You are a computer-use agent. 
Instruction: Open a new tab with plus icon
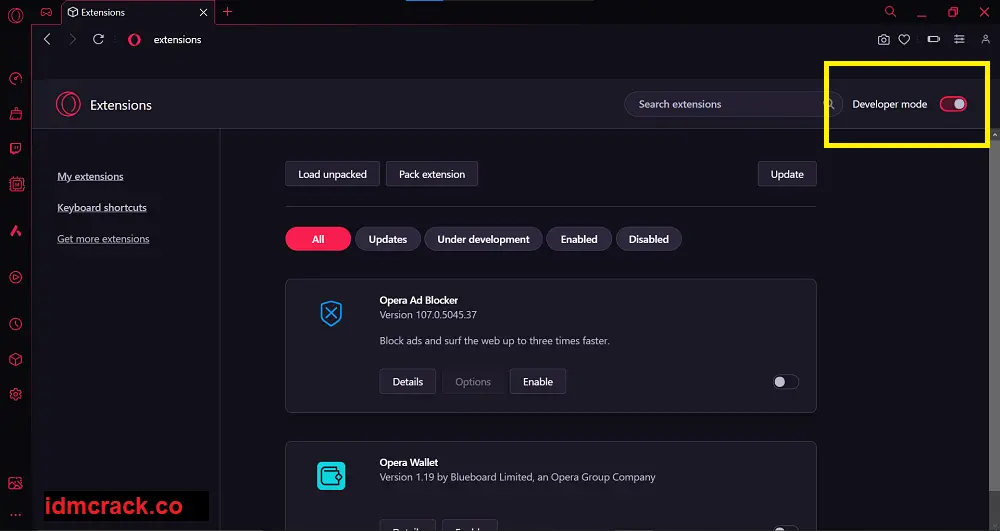[x=228, y=11]
